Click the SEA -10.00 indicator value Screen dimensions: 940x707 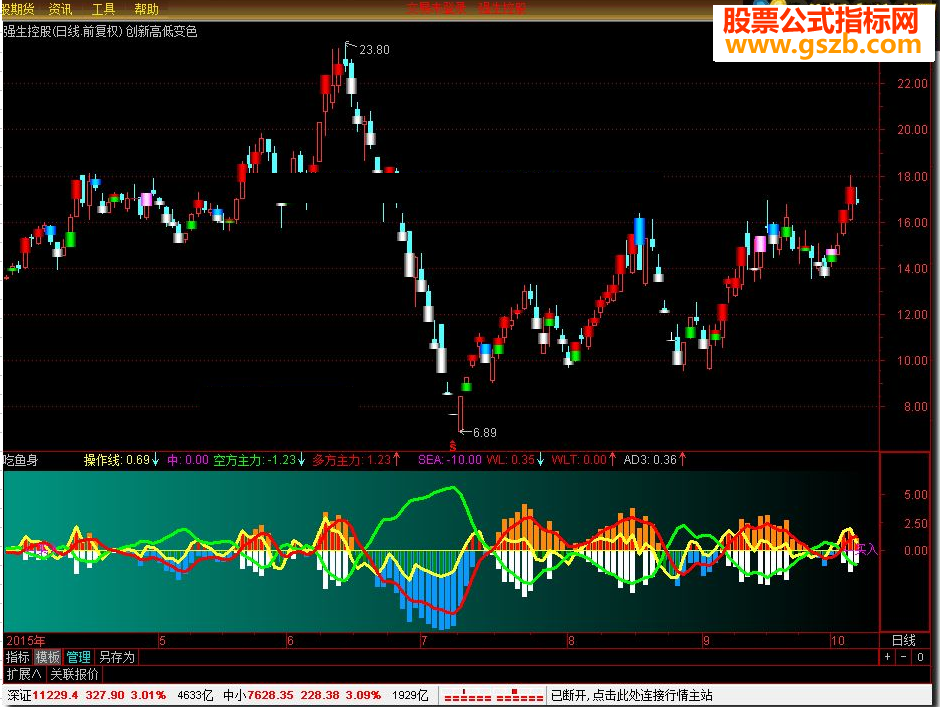(450, 460)
